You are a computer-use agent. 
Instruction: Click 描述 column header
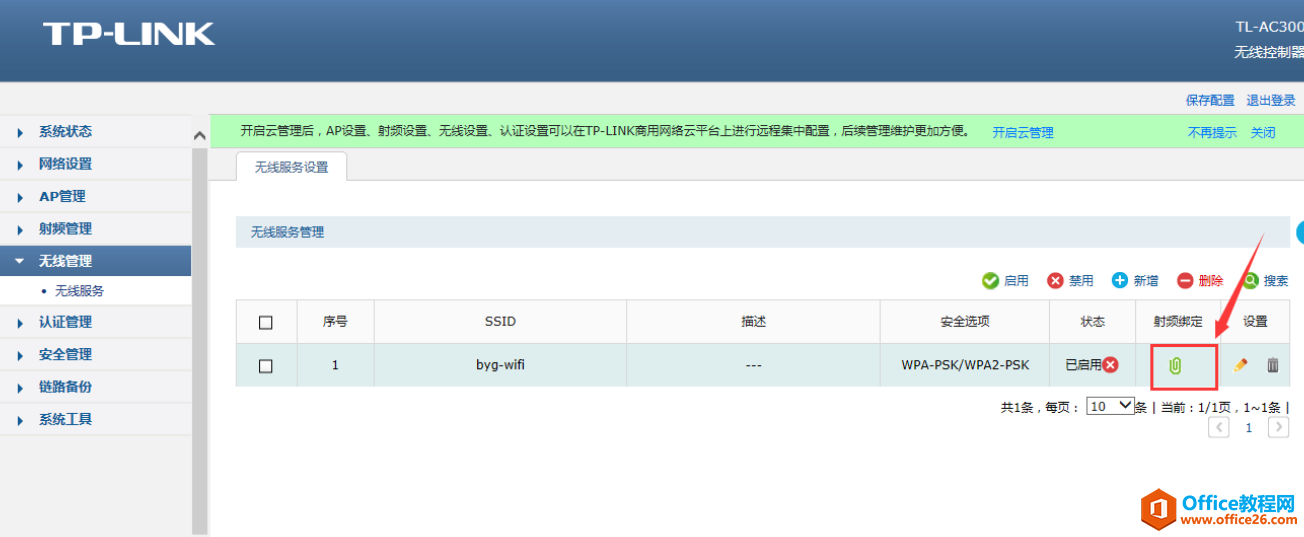[753, 321]
